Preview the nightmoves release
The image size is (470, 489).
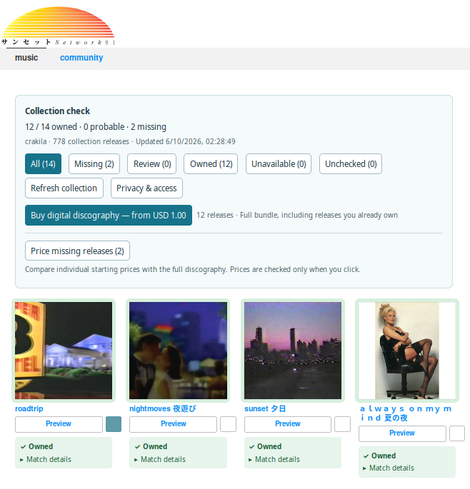pyautogui.click(x=173, y=424)
